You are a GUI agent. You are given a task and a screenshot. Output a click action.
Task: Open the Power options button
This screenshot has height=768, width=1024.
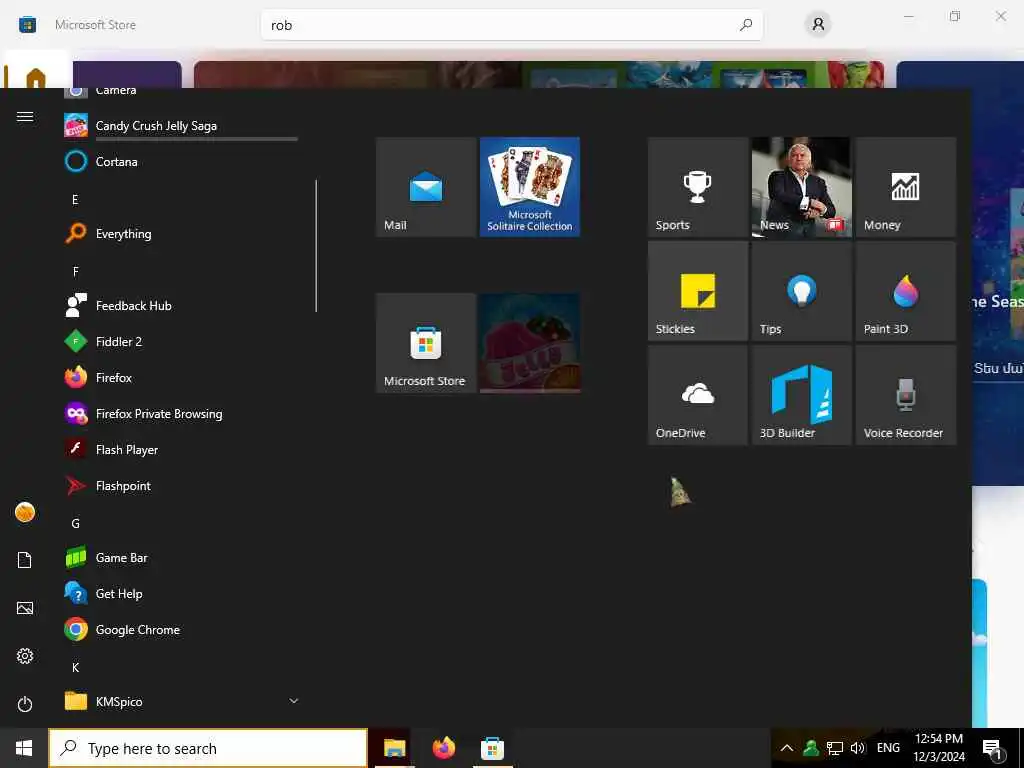pyautogui.click(x=25, y=704)
